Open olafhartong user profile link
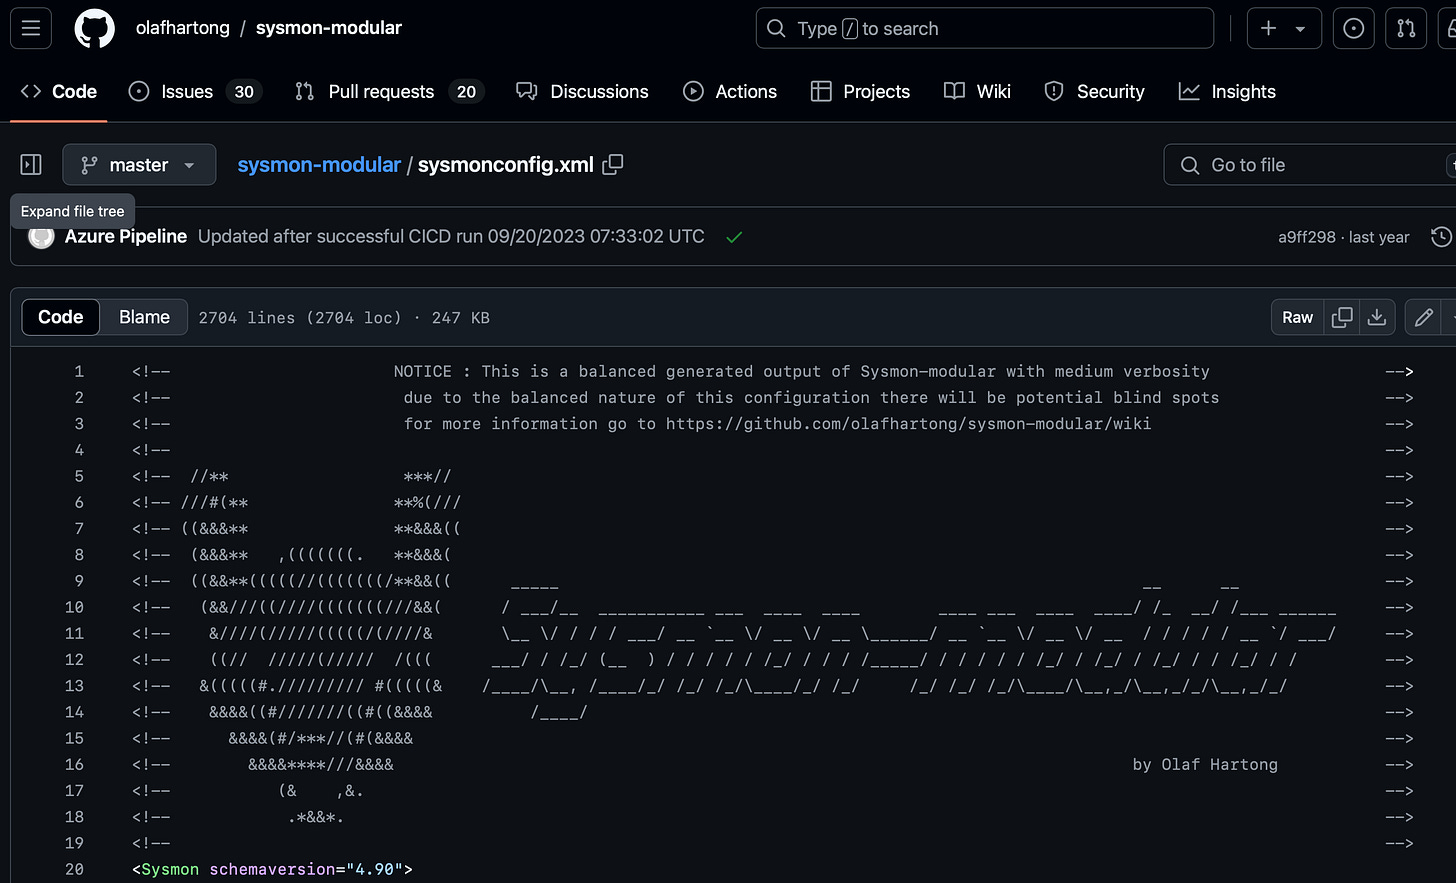Screen dimensions: 1456x883 tap(182, 28)
